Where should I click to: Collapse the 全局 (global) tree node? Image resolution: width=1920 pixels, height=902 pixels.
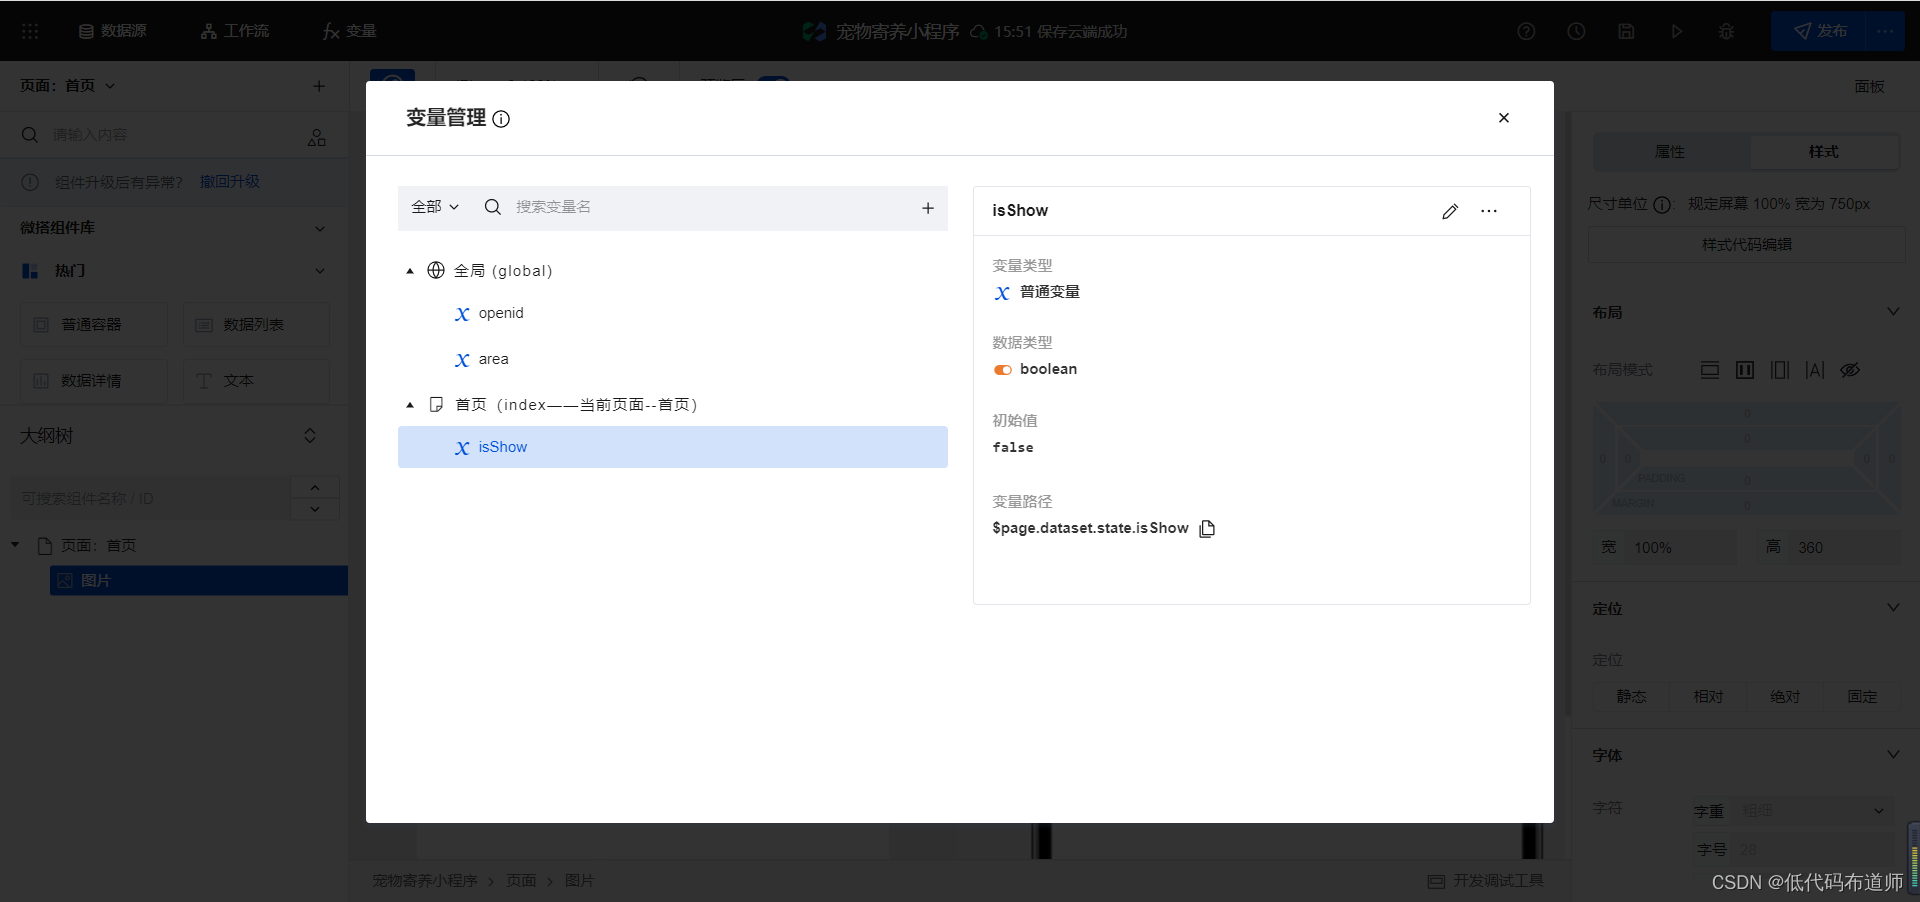point(410,271)
